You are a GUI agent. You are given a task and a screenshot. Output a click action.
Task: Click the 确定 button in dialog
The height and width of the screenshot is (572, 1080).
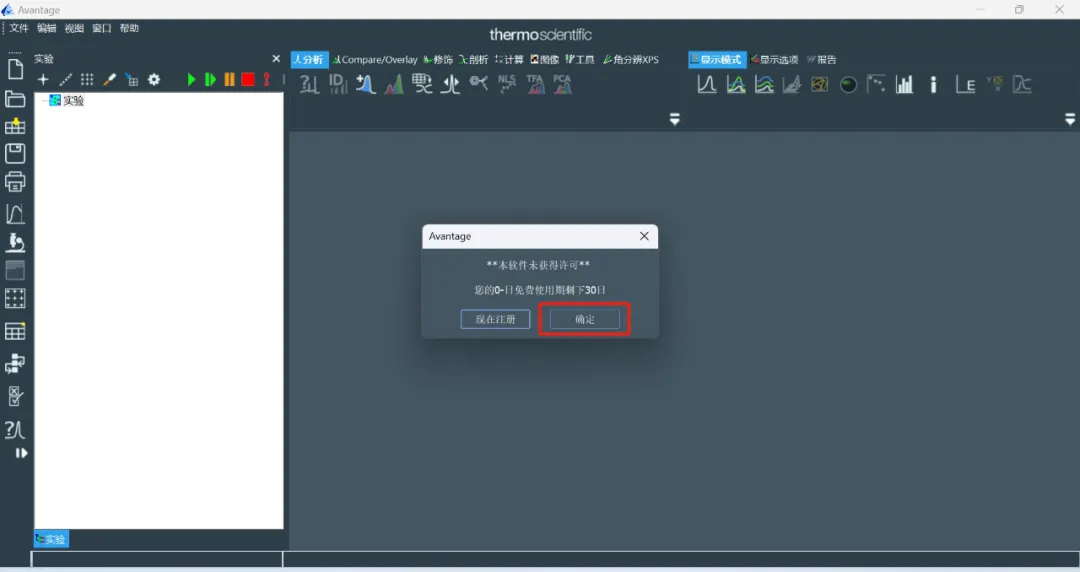[585, 319]
